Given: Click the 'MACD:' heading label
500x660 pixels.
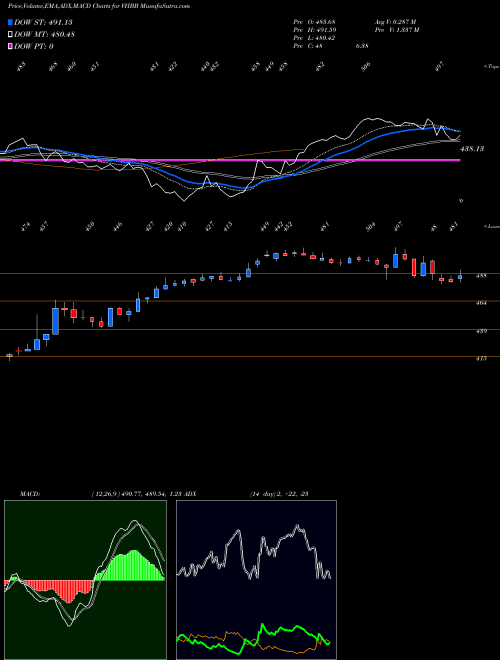Looking at the screenshot, I should pyautogui.click(x=29, y=493).
